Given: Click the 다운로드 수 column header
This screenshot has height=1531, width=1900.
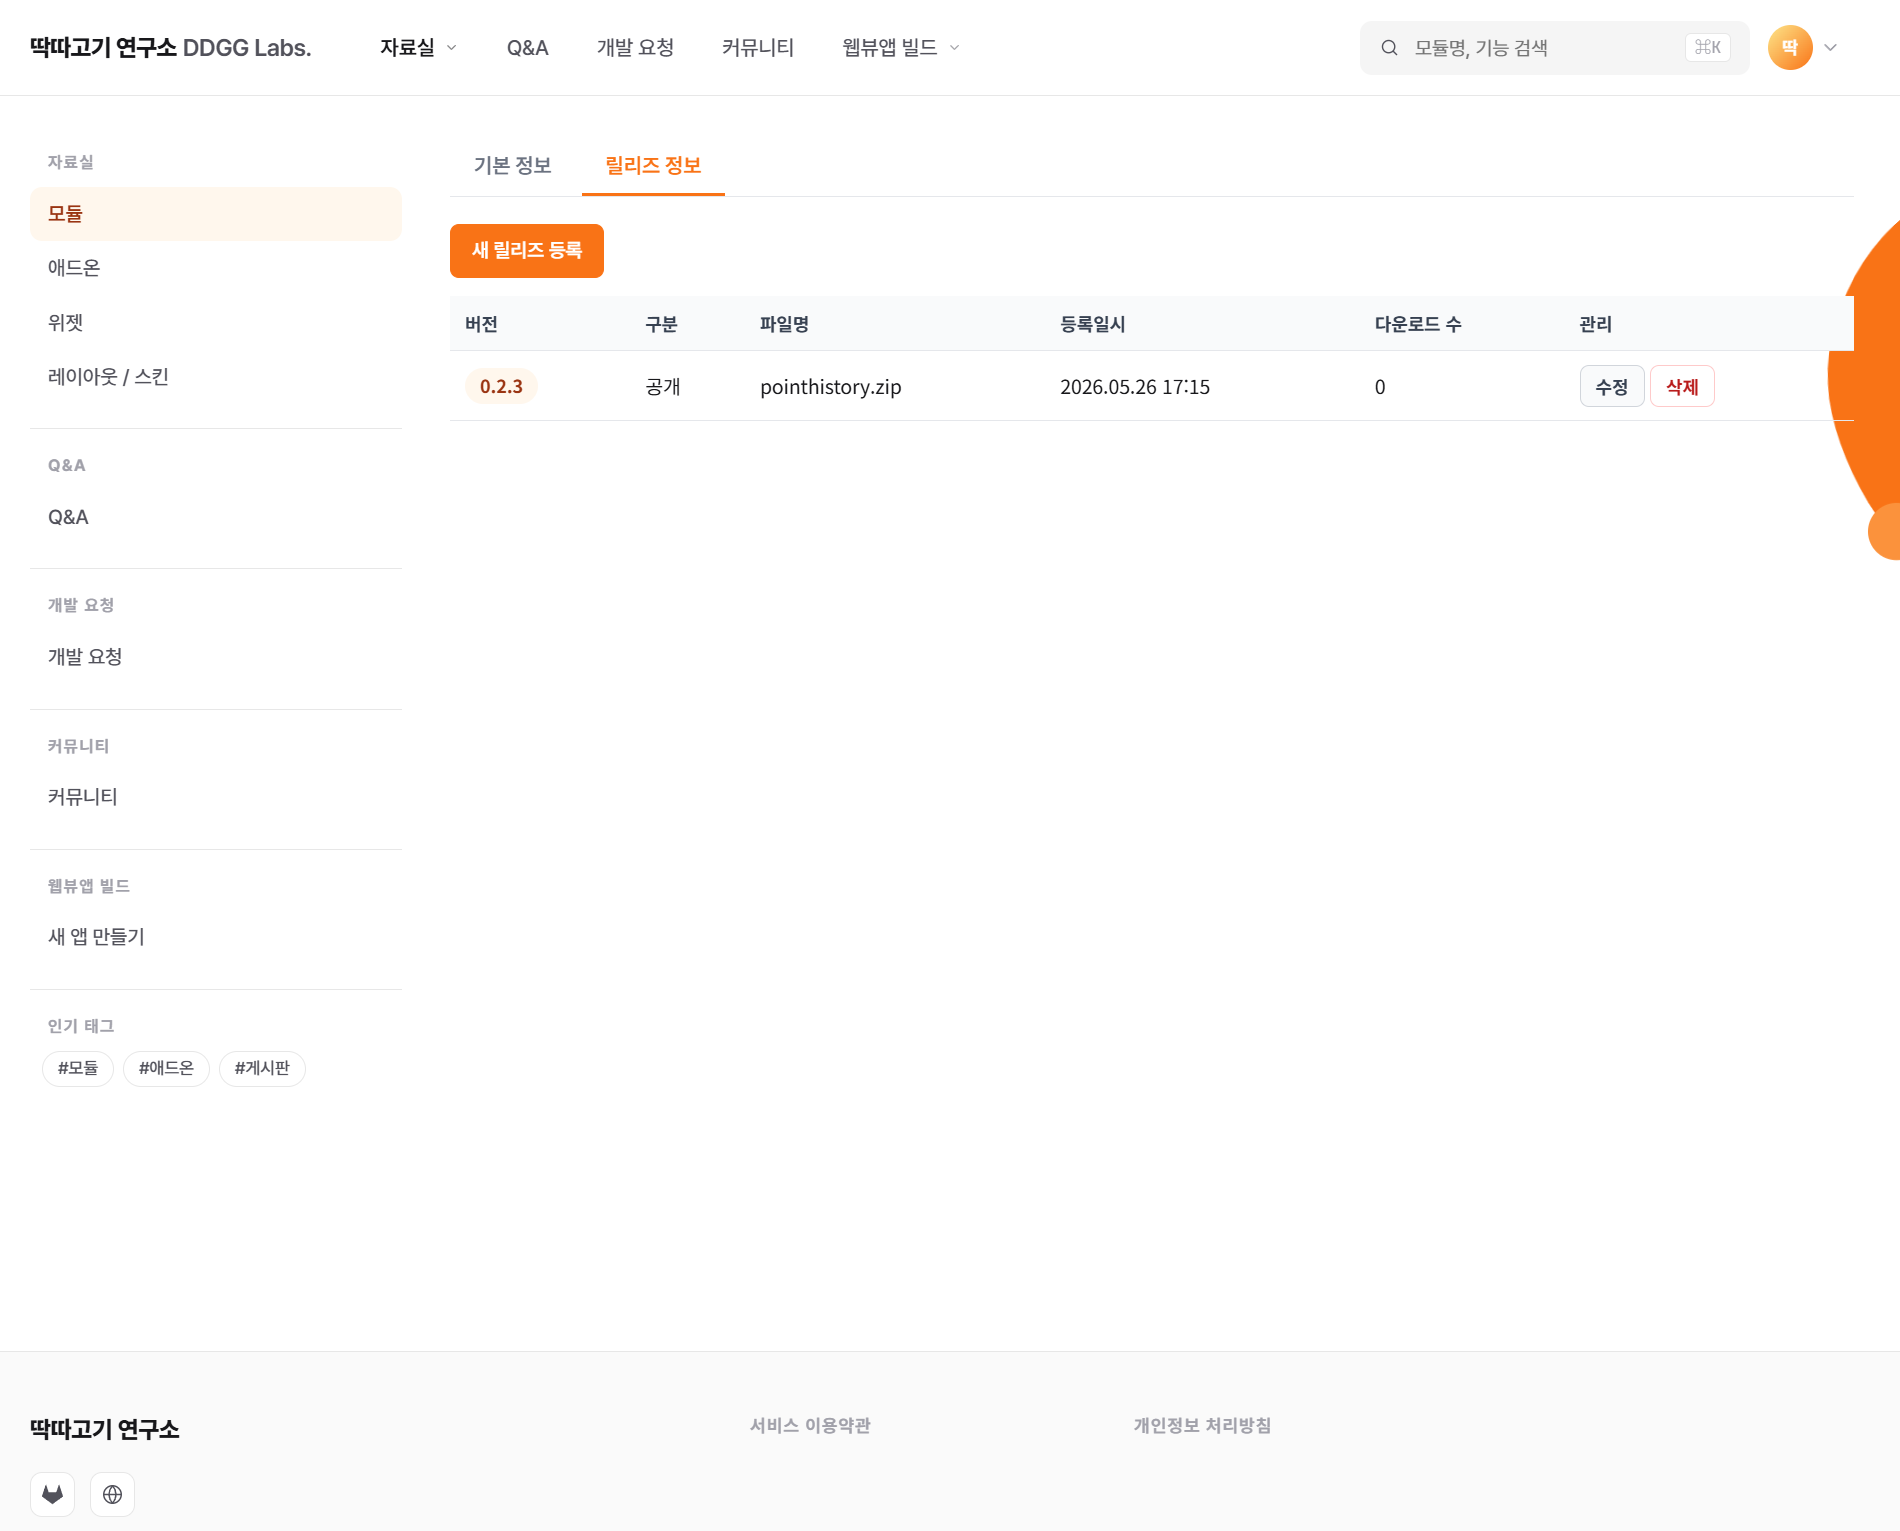Looking at the screenshot, I should [x=1418, y=324].
